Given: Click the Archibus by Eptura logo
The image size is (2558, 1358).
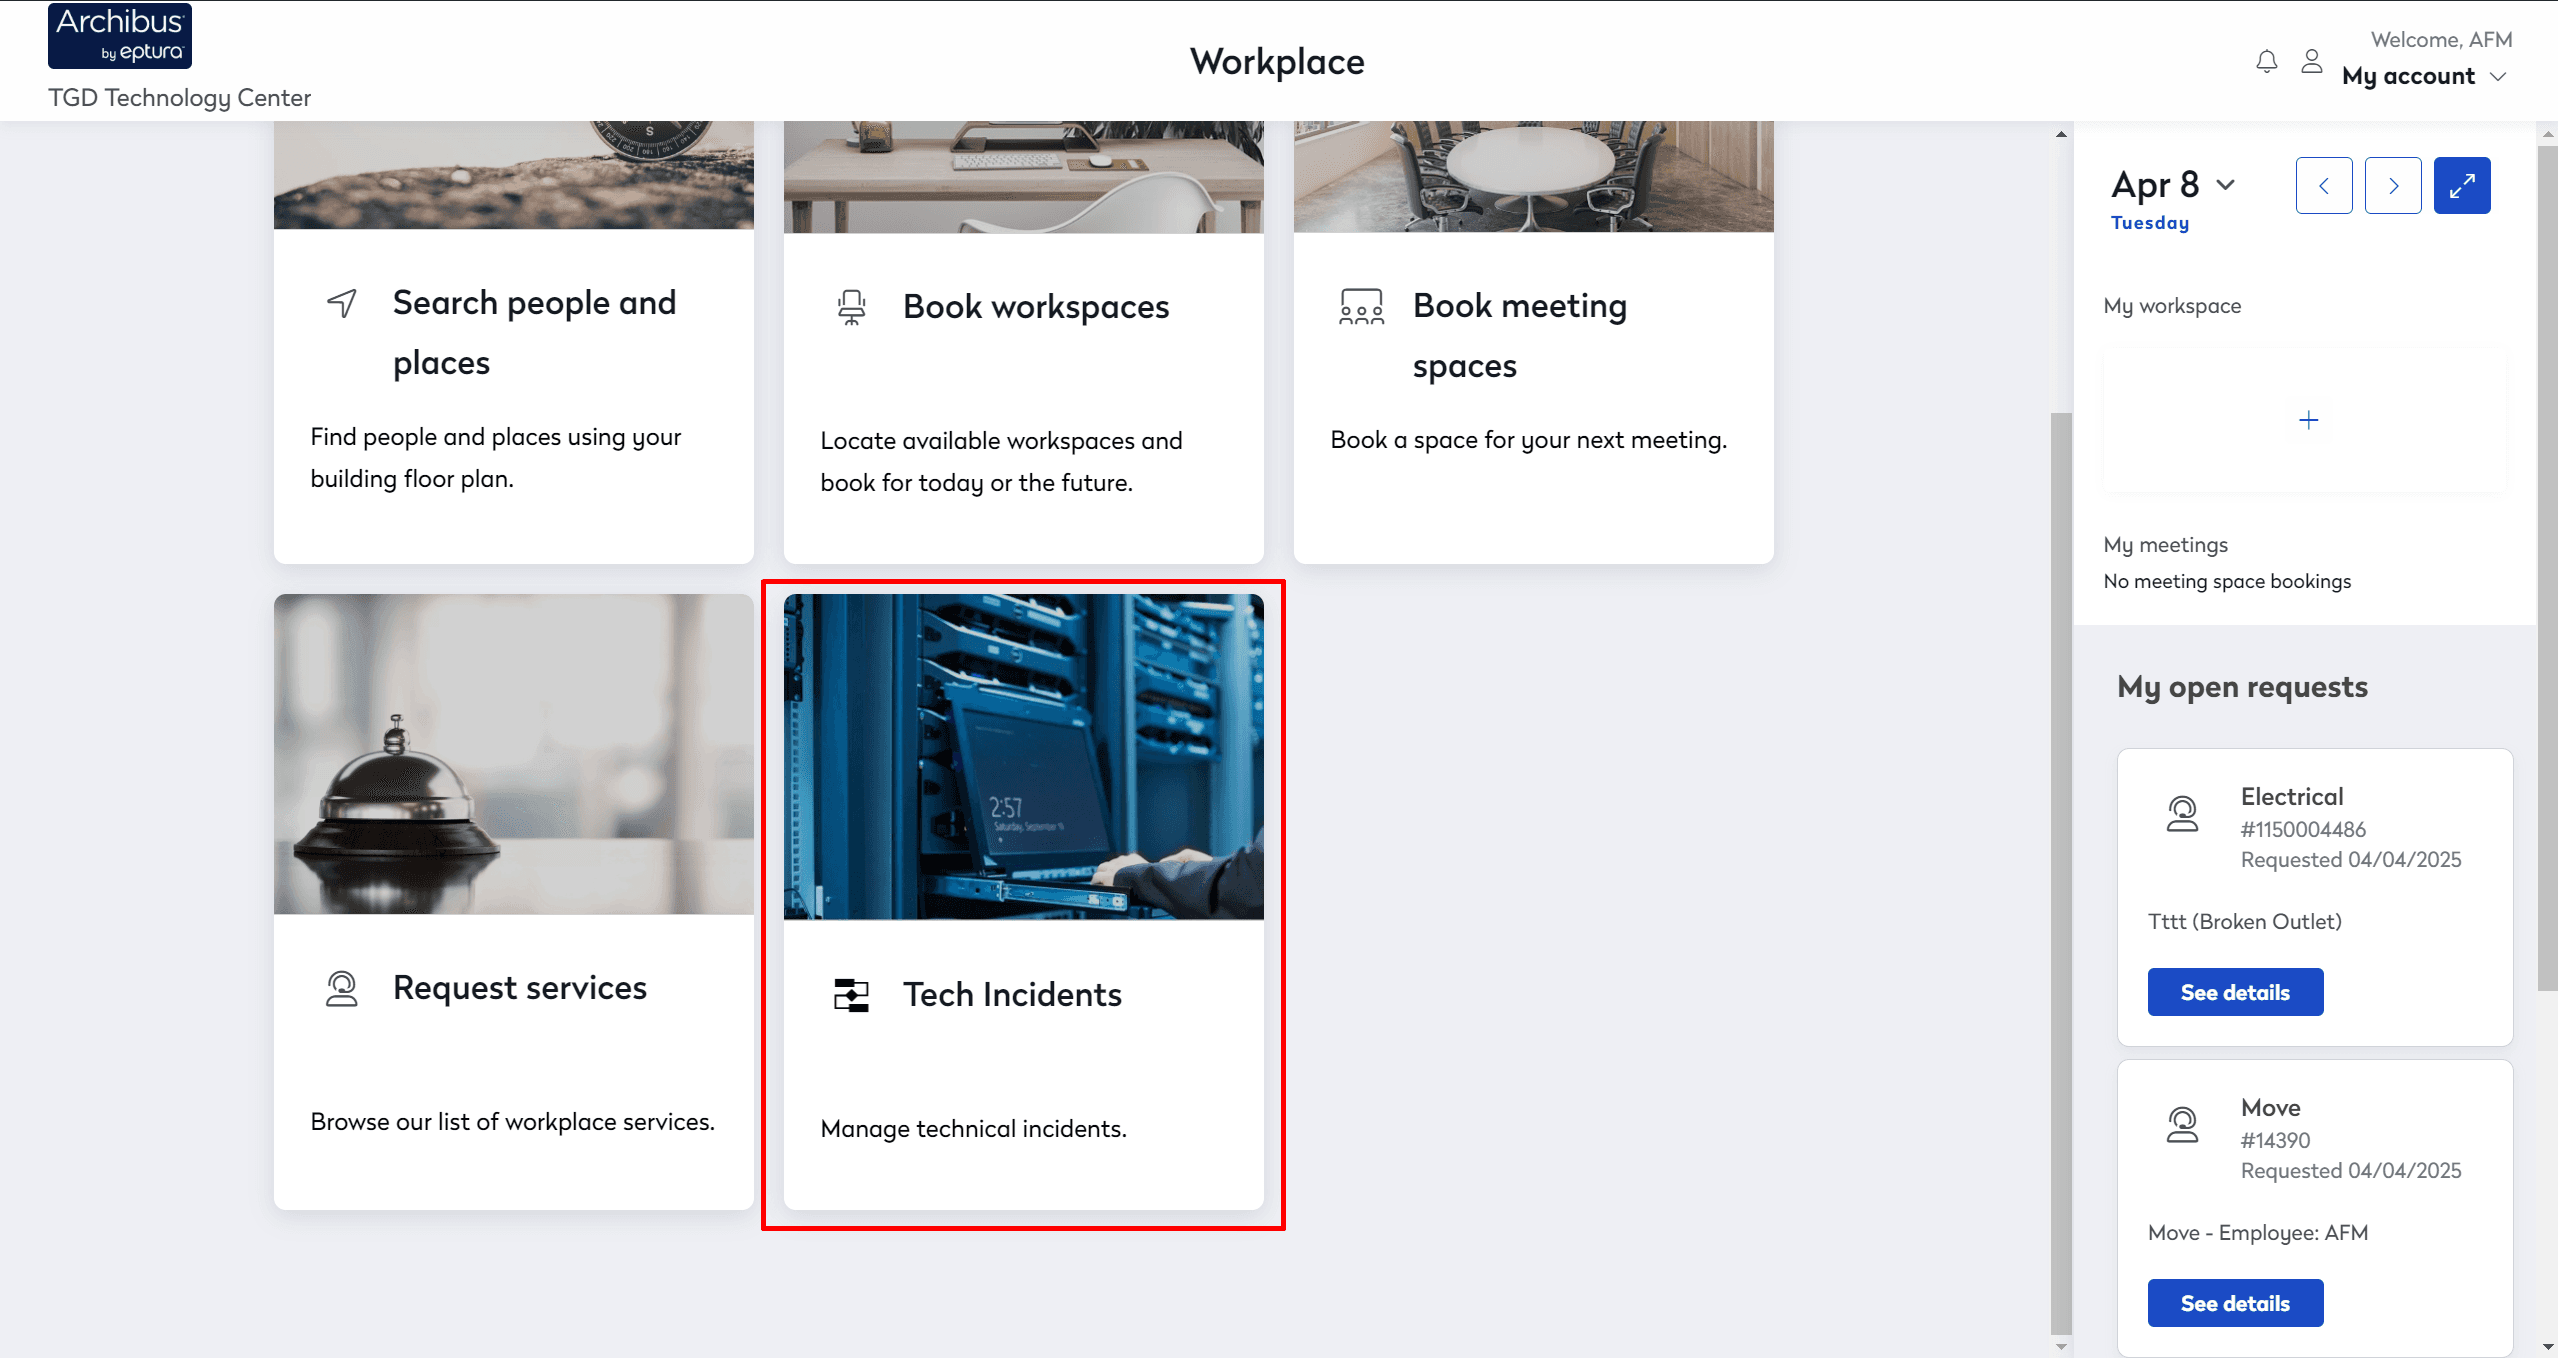Looking at the screenshot, I should click(x=120, y=36).
